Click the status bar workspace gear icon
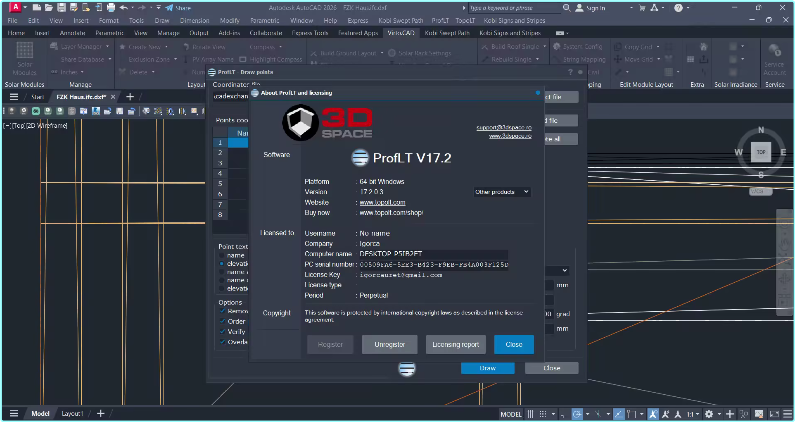795x422 pixels. [x=709, y=414]
